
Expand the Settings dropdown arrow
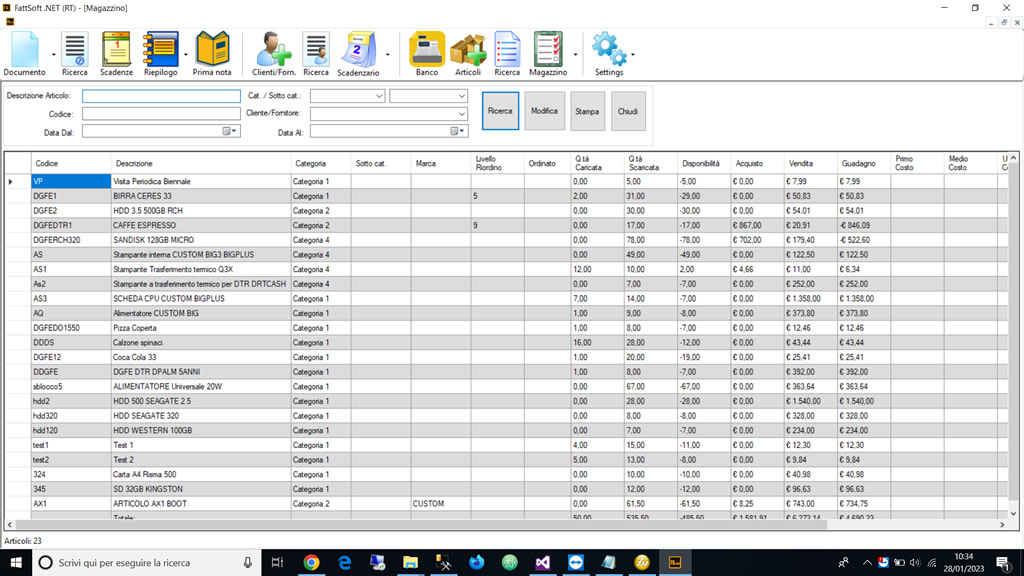coord(633,55)
